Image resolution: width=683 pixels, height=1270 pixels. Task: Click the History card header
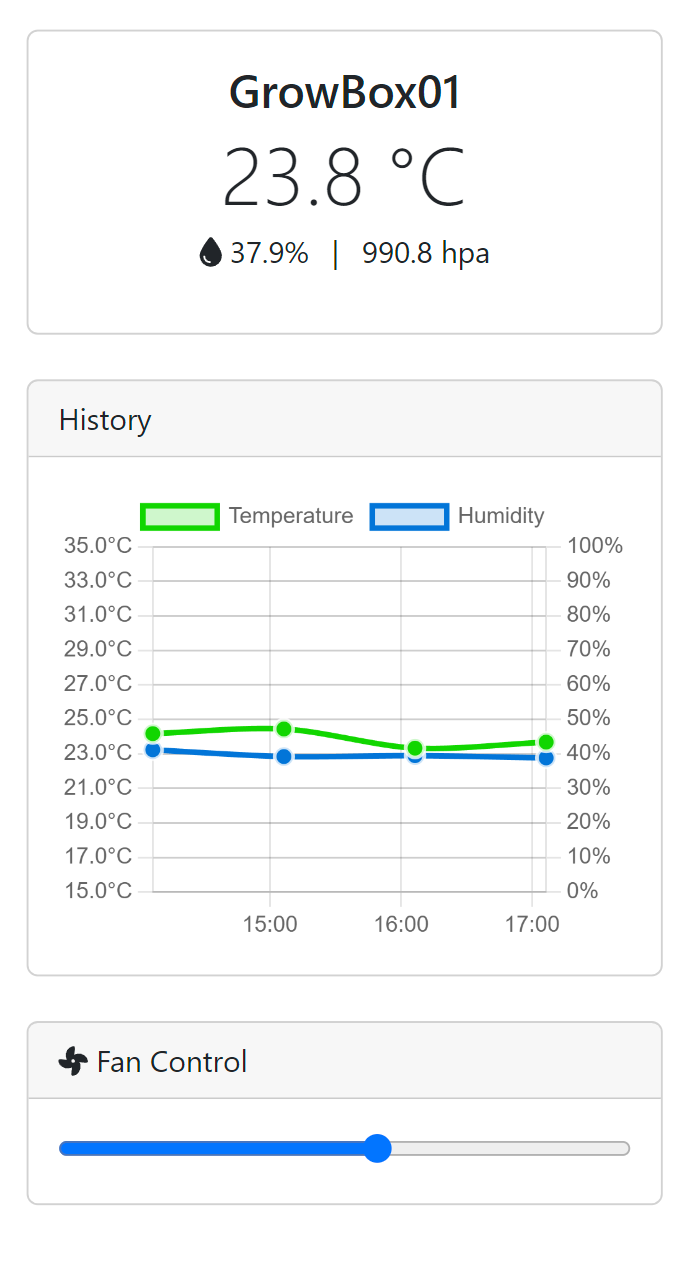[x=105, y=419]
